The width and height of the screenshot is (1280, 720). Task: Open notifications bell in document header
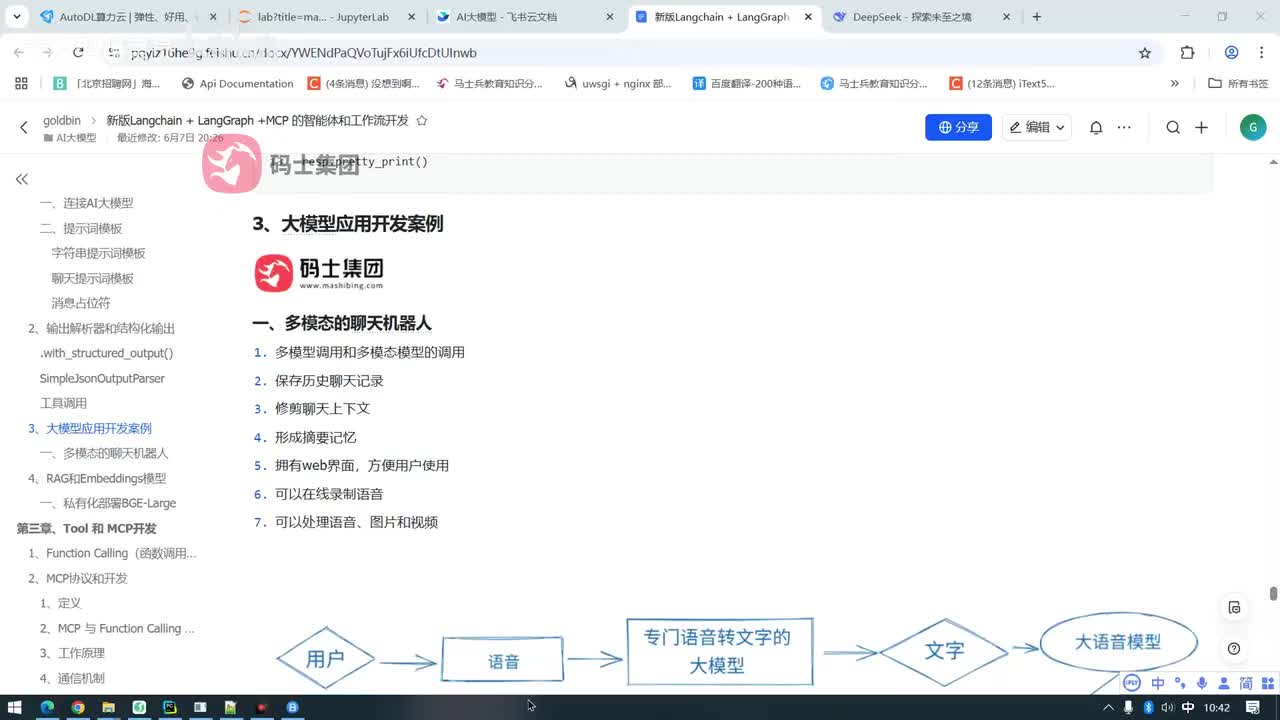pyautogui.click(x=1096, y=127)
